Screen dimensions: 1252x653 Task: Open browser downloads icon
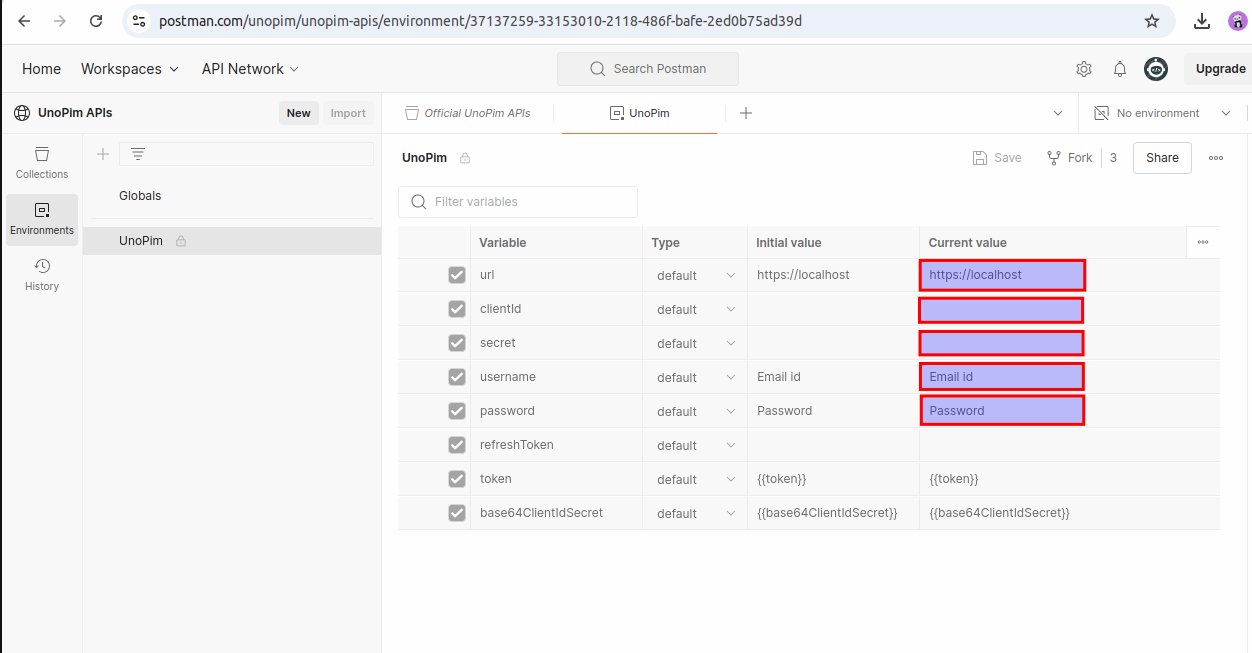coord(1202,21)
